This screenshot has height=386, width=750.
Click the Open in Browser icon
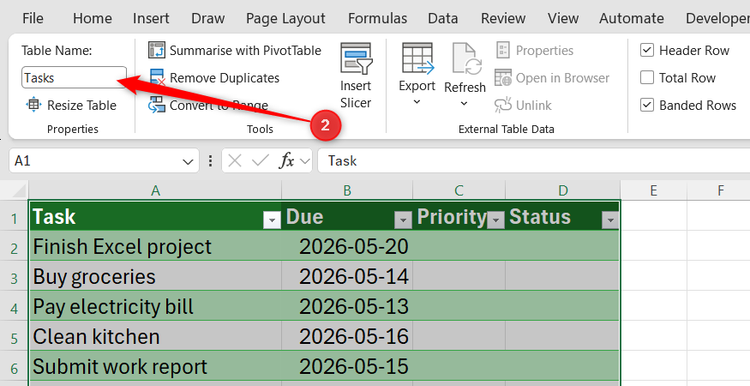tap(503, 77)
